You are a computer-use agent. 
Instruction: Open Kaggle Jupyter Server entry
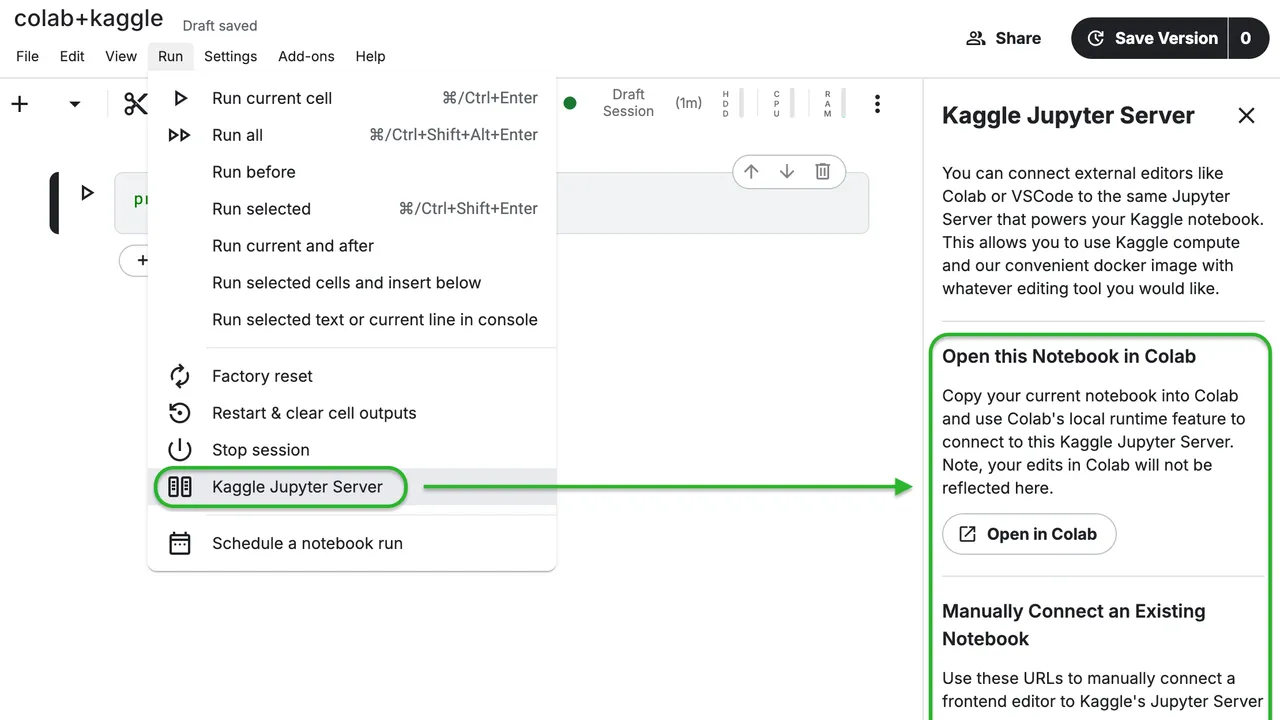click(x=352, y=487)
